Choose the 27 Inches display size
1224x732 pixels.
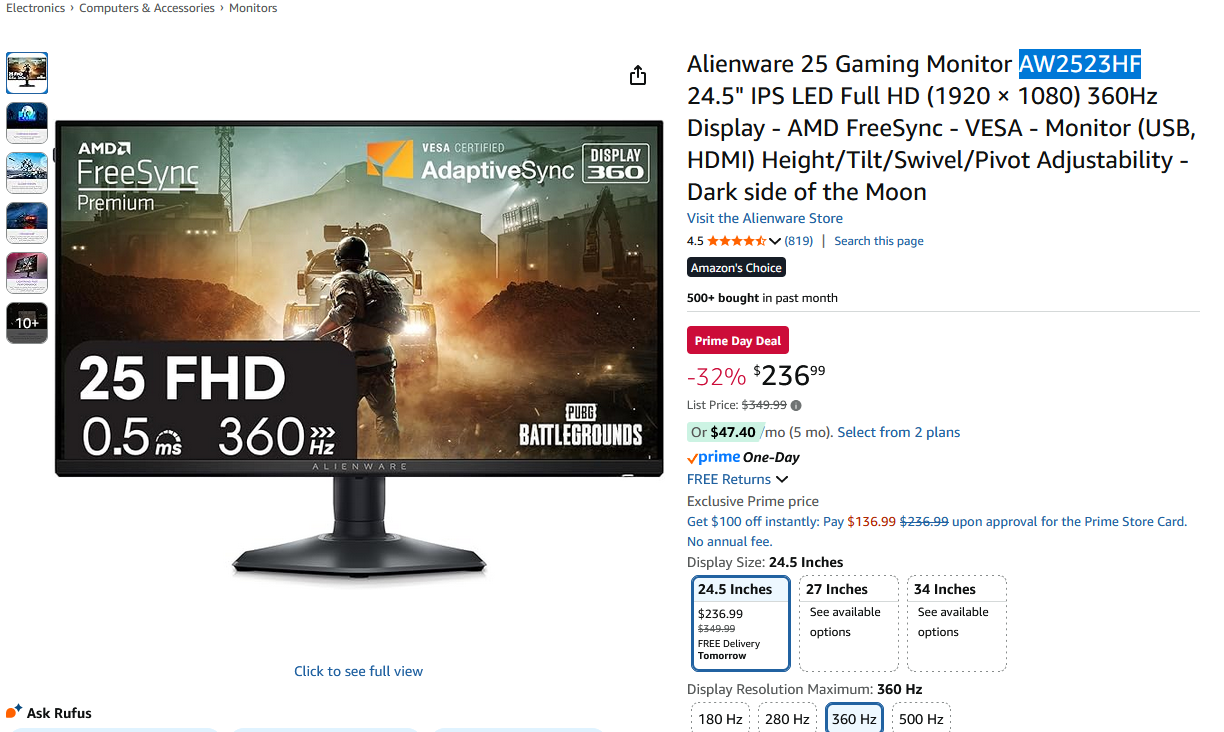tap(849, 623)
